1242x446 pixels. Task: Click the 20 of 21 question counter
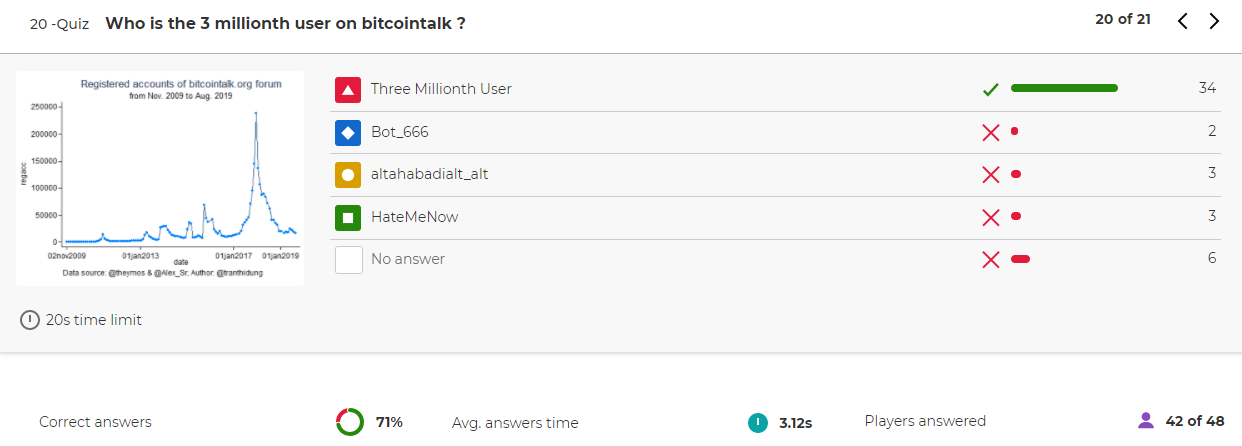click(x=1123, y=19)
